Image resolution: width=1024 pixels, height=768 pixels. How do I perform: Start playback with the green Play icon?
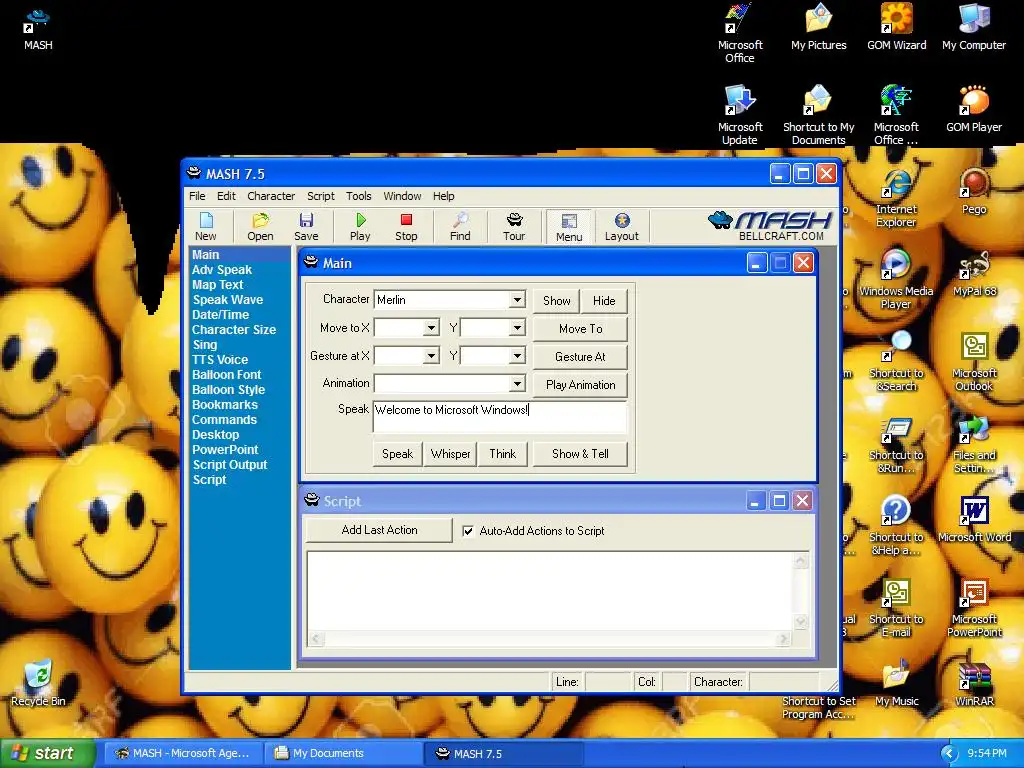click(360, 227)
